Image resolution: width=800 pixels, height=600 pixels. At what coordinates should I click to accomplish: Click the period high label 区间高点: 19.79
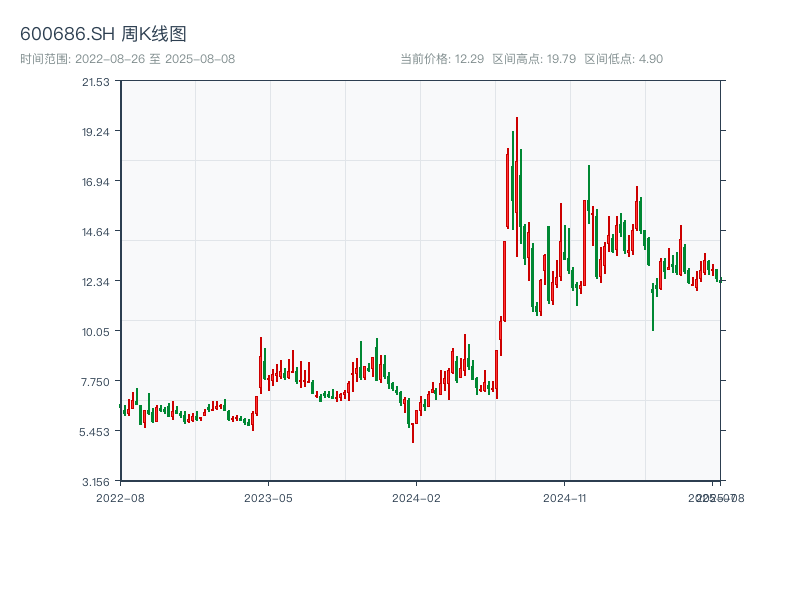click(534, 59)
